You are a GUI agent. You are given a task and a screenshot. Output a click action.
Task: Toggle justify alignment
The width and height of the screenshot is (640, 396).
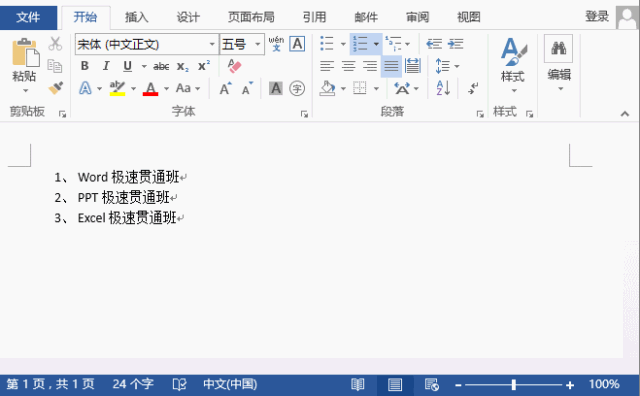[x=391, y=66]
